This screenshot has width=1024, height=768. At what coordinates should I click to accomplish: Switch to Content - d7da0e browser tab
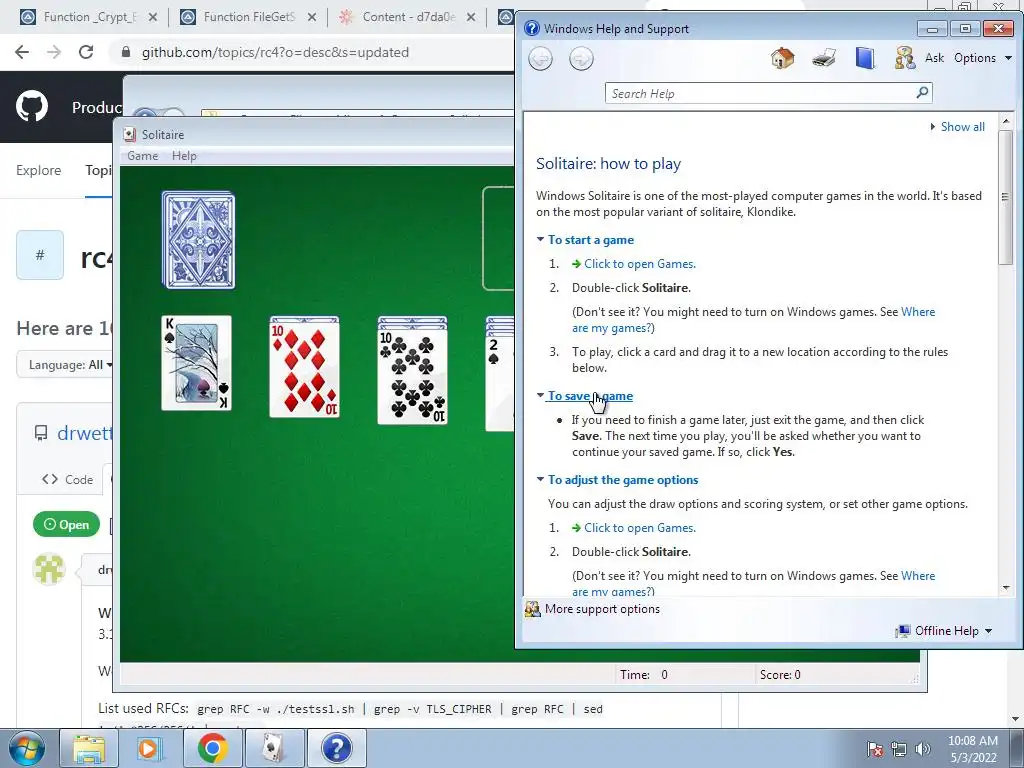pyautogui.click(x=408, y=17)
